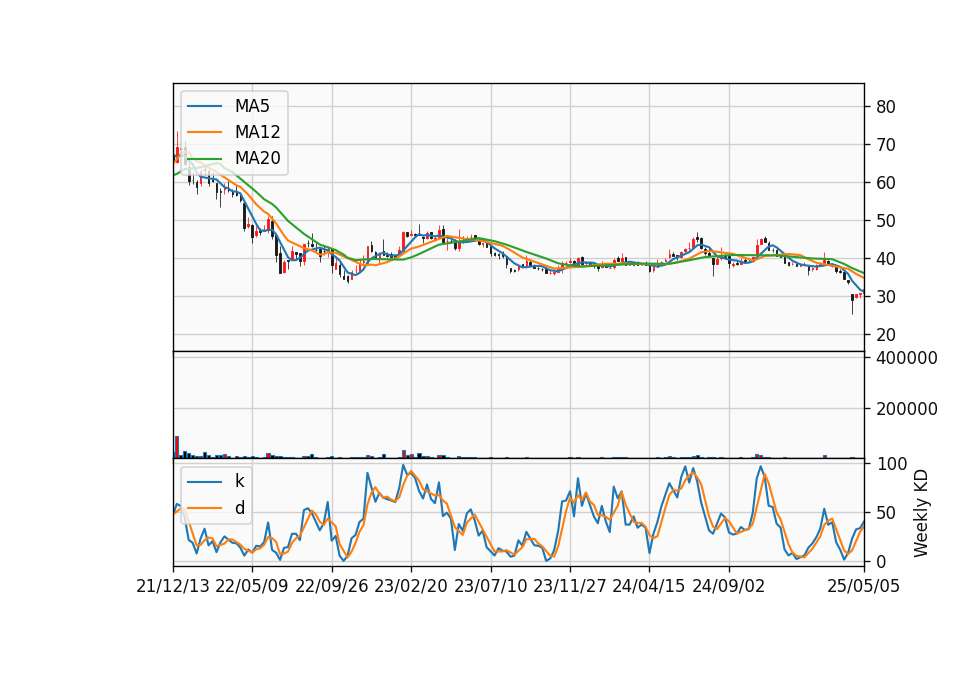Click the price axis value 20

coord(886,335)
